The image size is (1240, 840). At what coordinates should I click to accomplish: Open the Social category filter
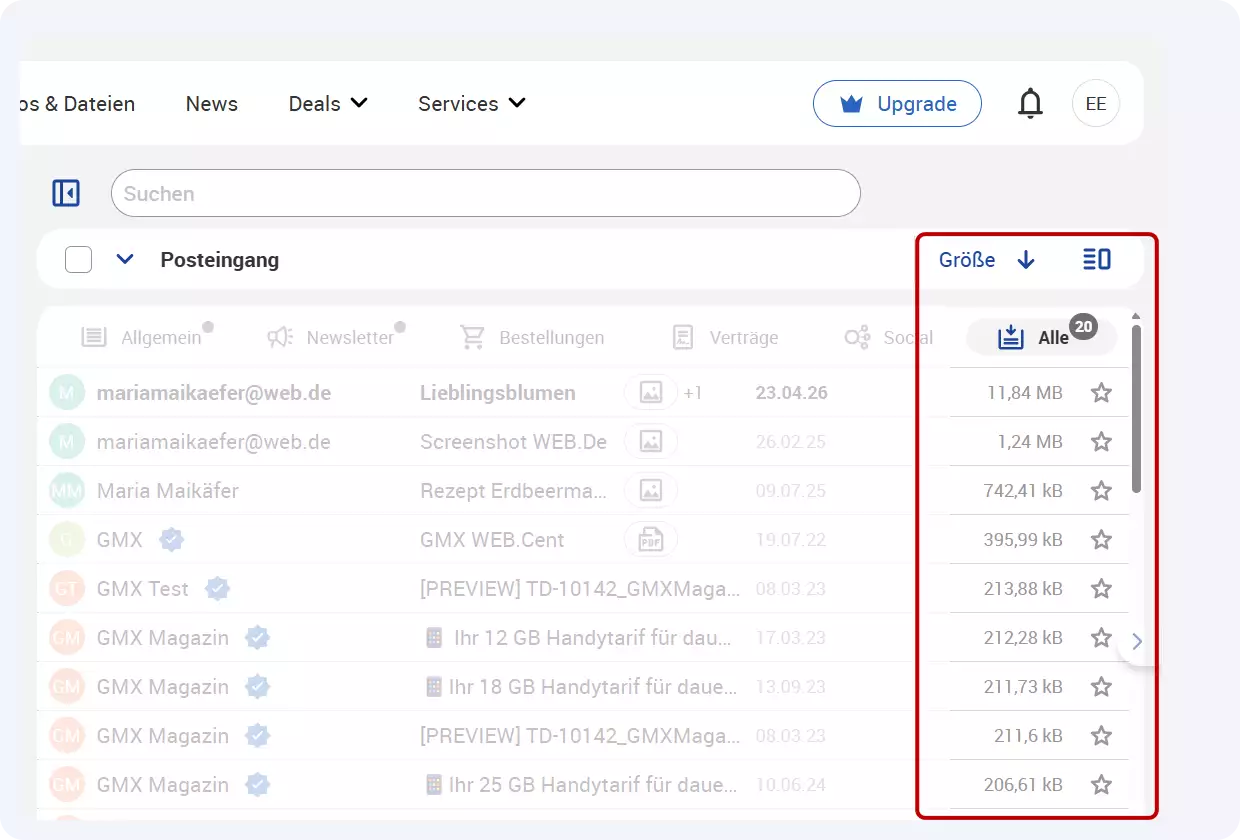pos(856,337)
